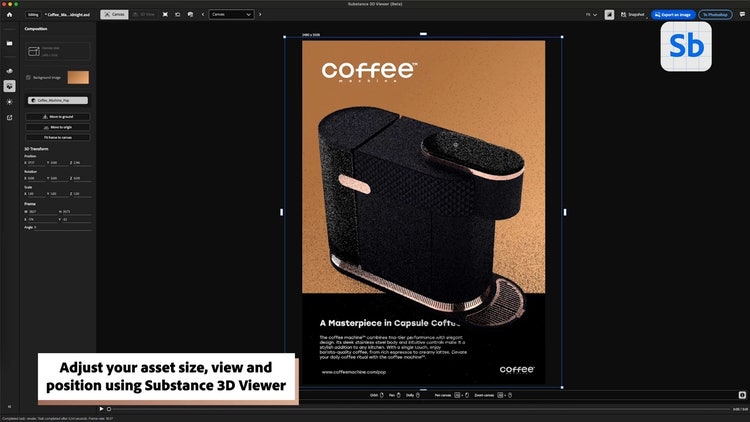
Task: Open the canvas panel icon in sidebar
Action: pos(9,44)
